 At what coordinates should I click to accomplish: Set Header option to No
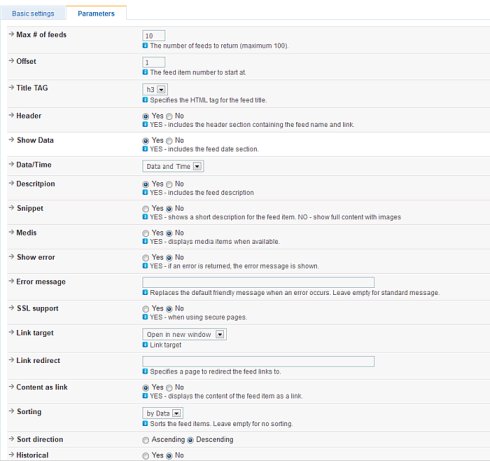169,116
